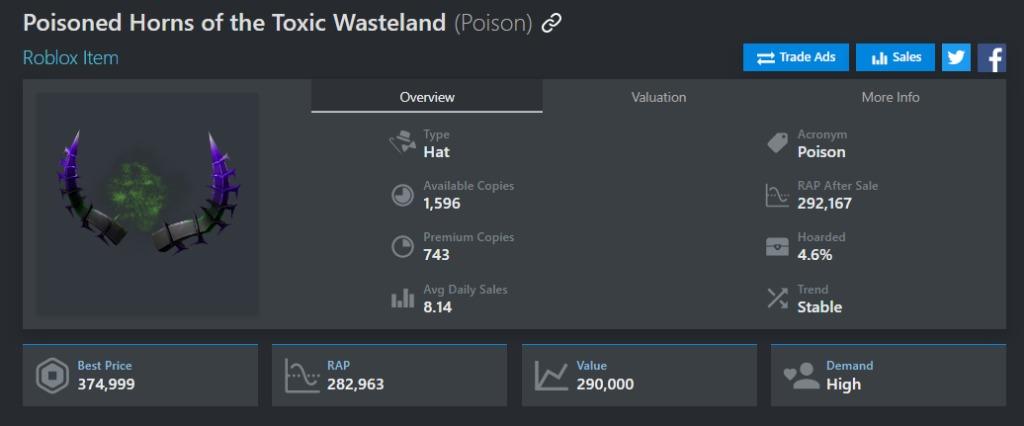Share item on Twitter
The image size is (1024, 426).
click(956, 58)
